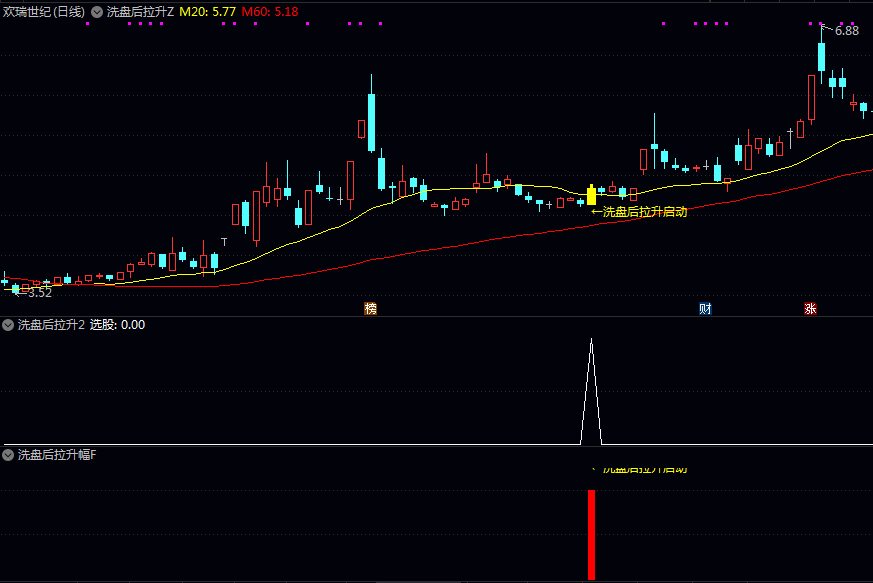Select the 洗盘后拉升2 indicator name label

pos(51,325)
